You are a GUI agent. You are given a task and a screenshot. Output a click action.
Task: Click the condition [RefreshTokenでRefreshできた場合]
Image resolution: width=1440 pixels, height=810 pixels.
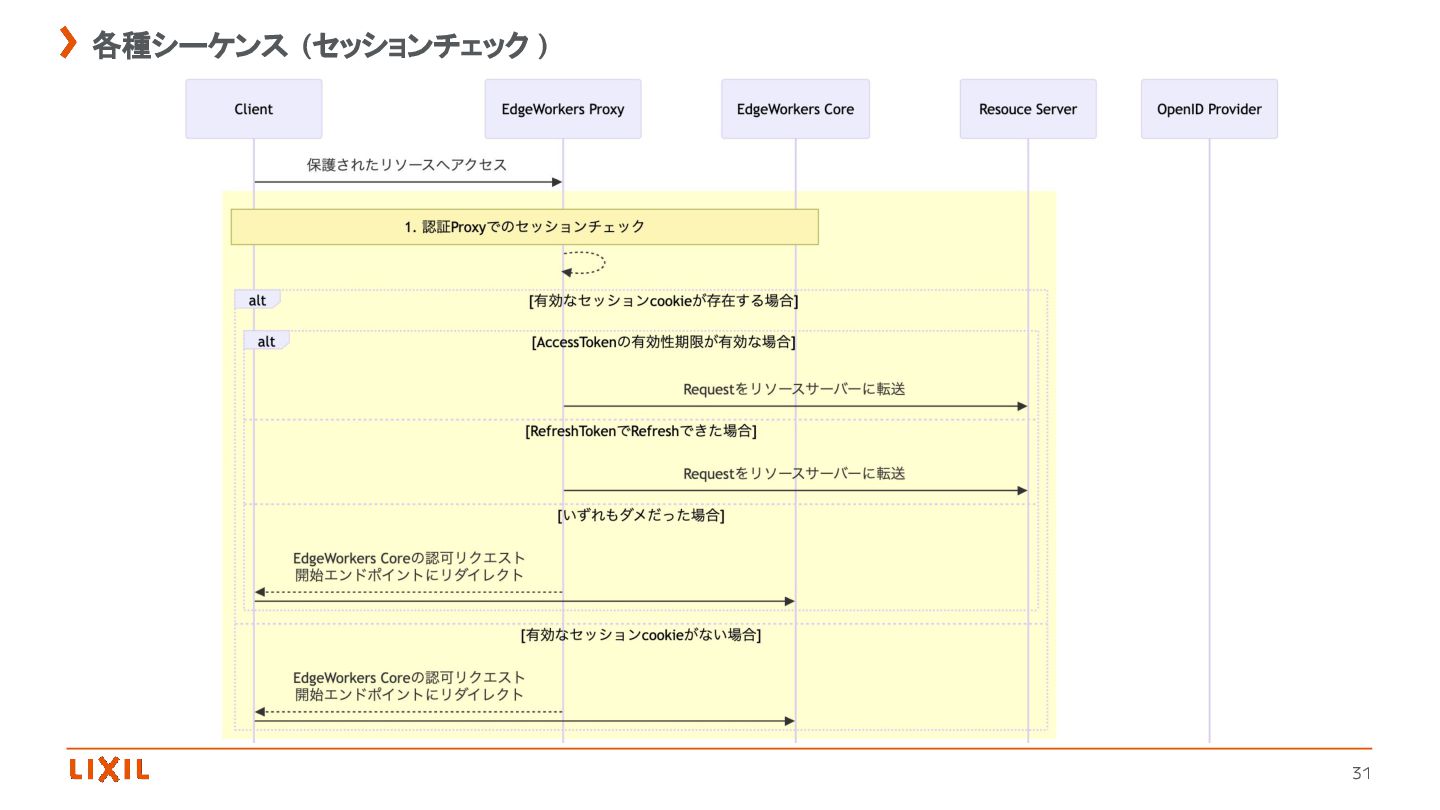click(x=641, y=432)
